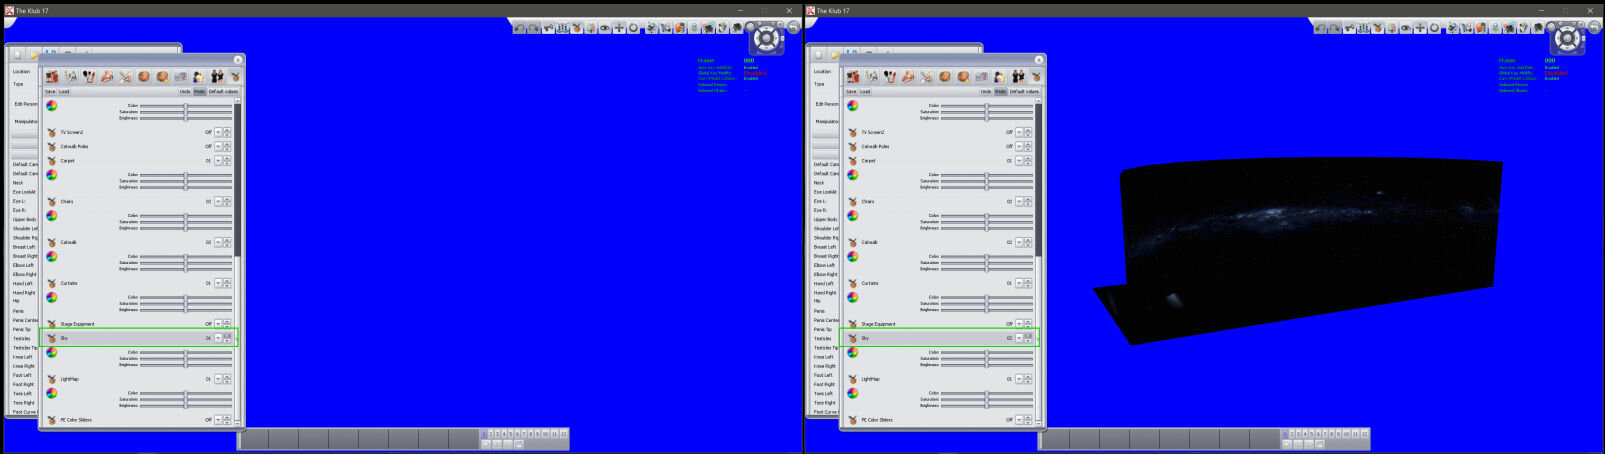Screen dimensions: 1605x454
Task: Open the two-people tab in the left panel
Action: (x=217, y=76)
